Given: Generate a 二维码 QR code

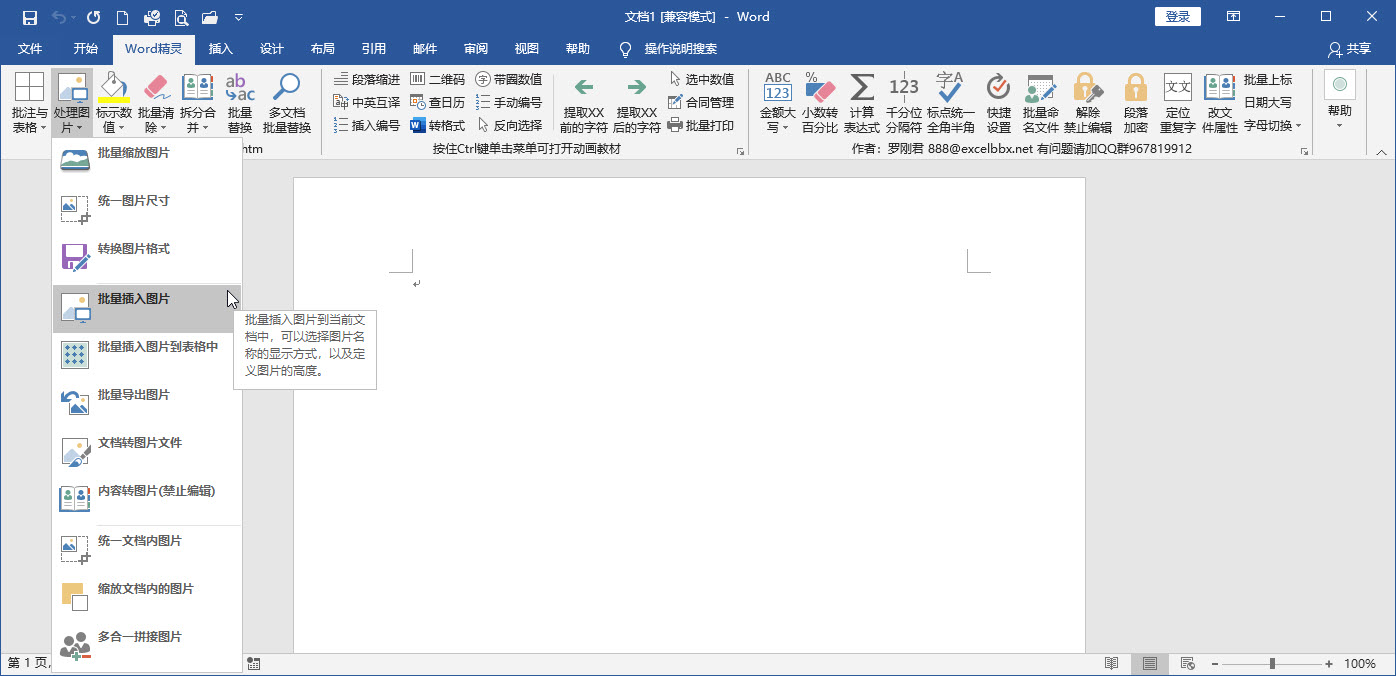Looking at the screenshot, I should coord(438,79).
